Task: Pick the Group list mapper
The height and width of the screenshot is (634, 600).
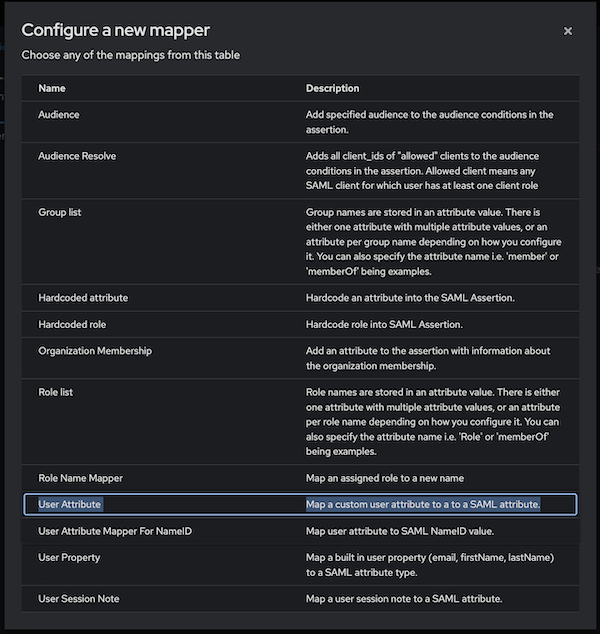Action: coord(61,213)
